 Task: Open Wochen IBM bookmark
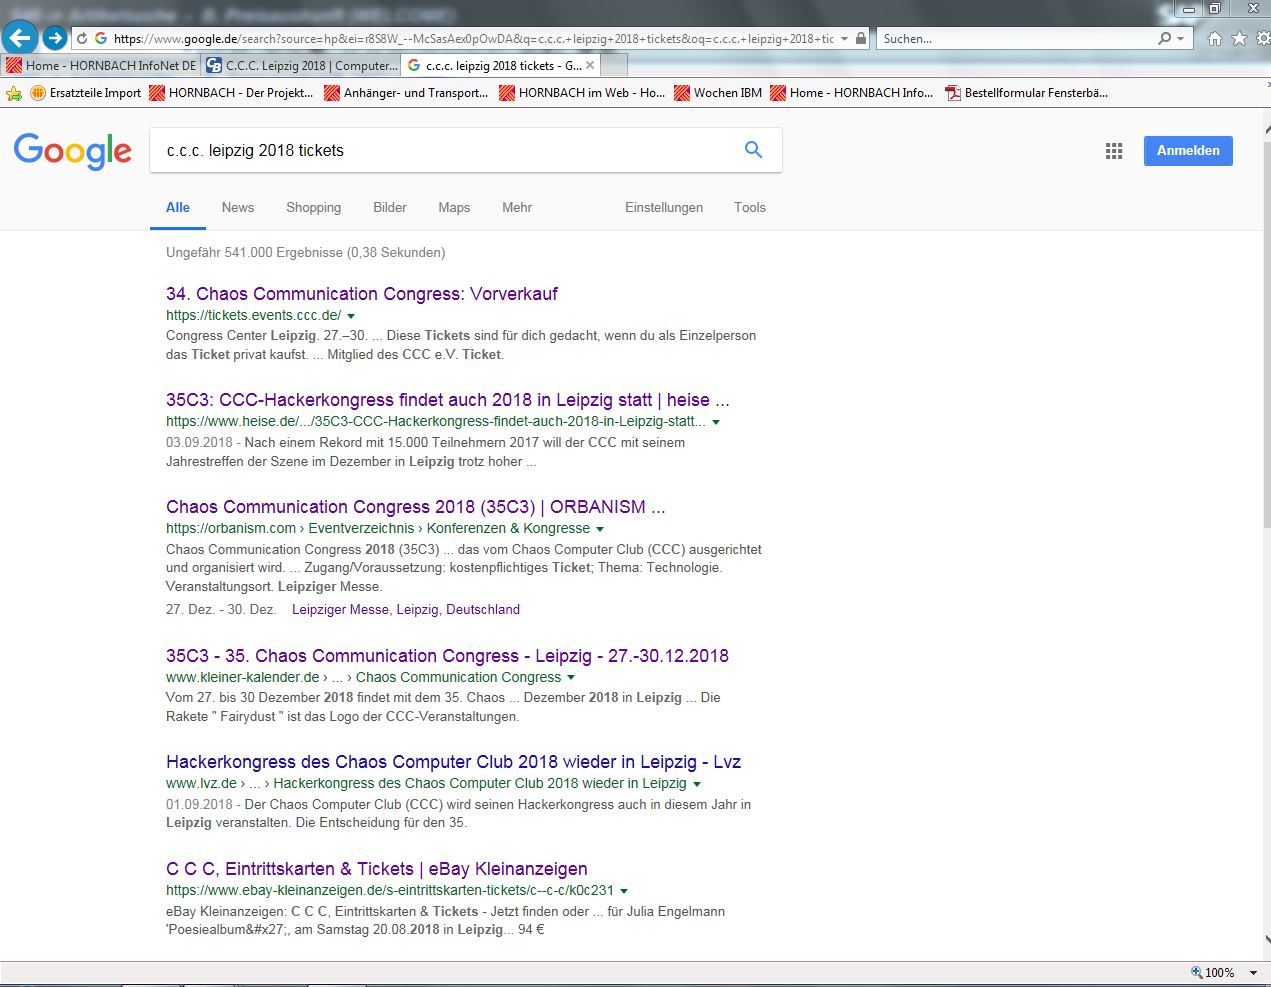(x=718, y=93)
